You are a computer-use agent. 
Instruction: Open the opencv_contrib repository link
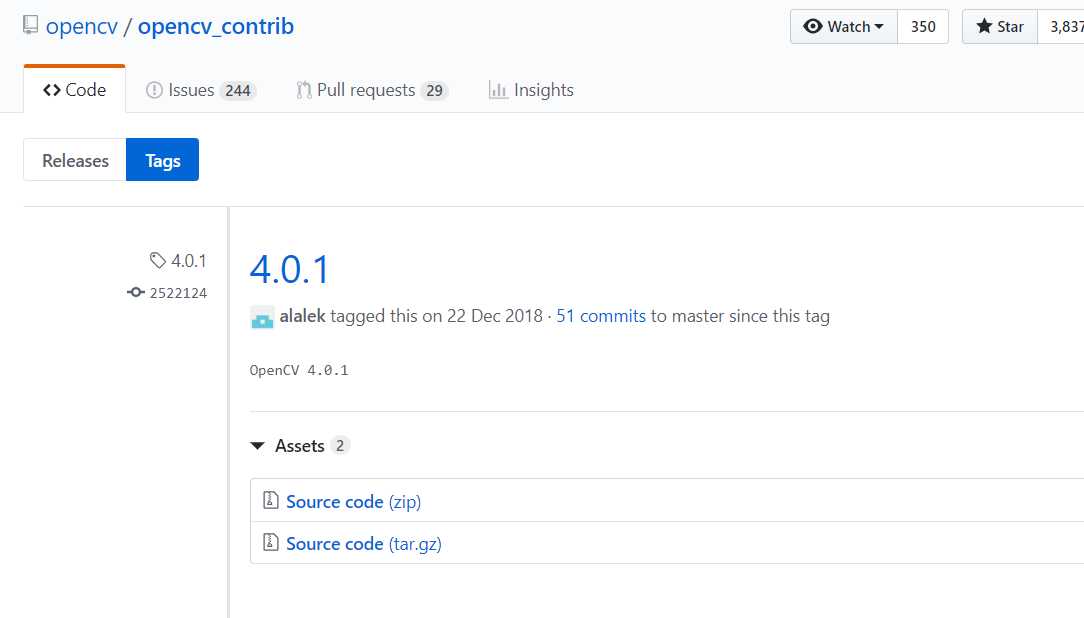click(216, 26)
